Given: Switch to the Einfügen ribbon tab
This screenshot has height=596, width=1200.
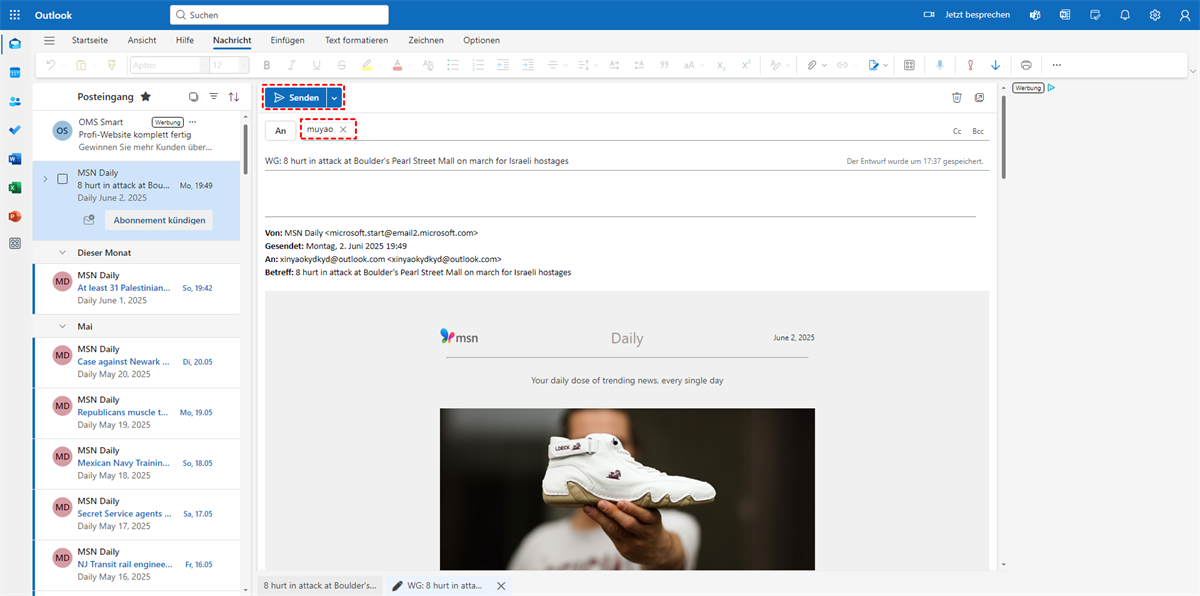Looking at the screenshot, I should point(287,40).
